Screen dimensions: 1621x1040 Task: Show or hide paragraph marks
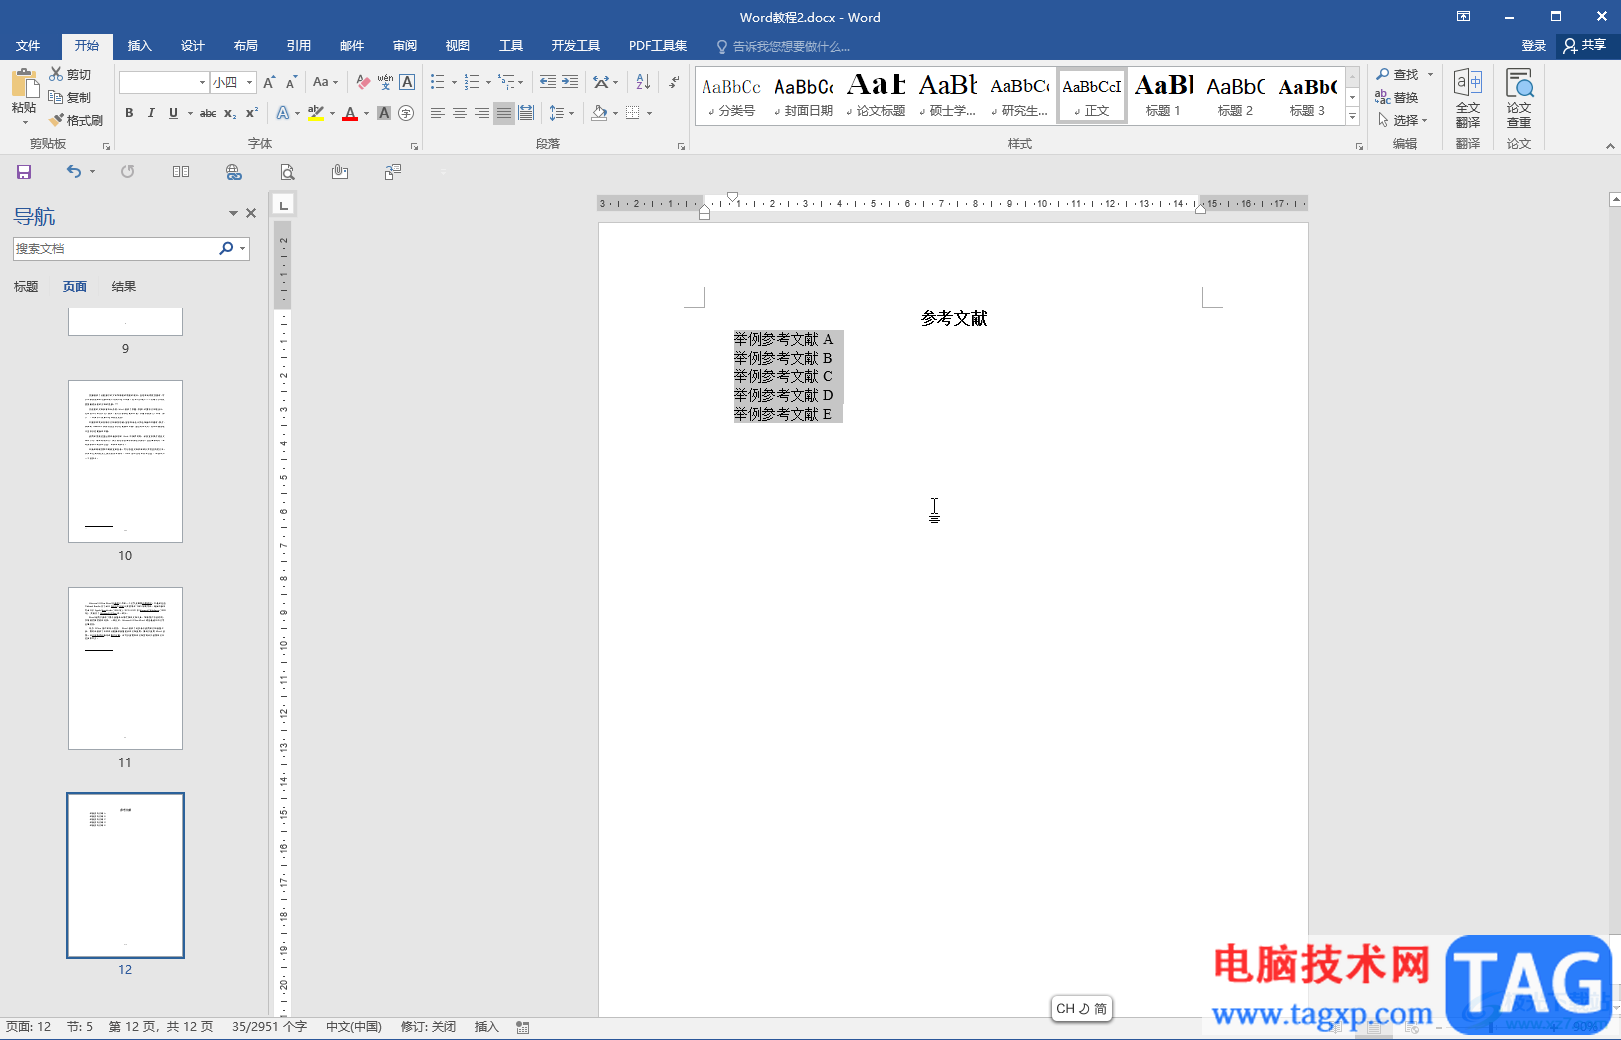tap(674, 82)
